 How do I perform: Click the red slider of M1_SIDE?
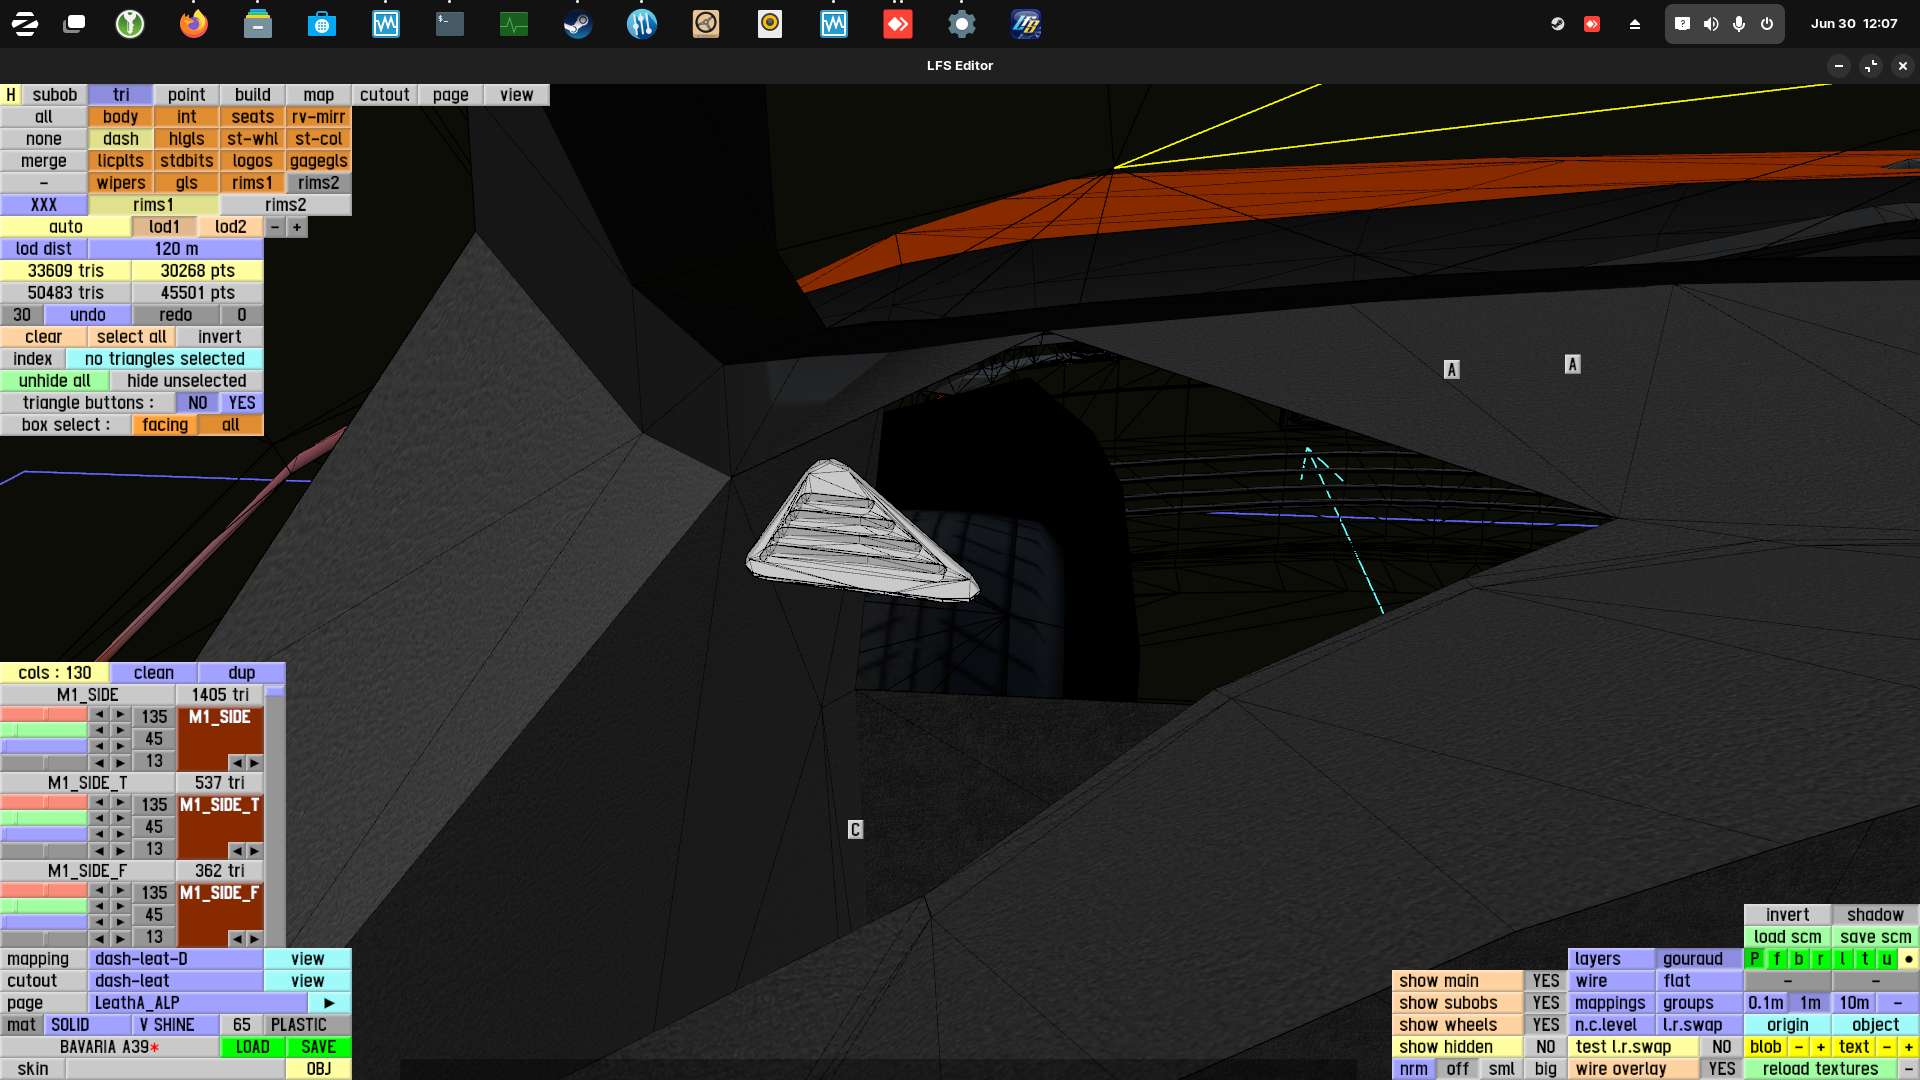pos(44,715)
